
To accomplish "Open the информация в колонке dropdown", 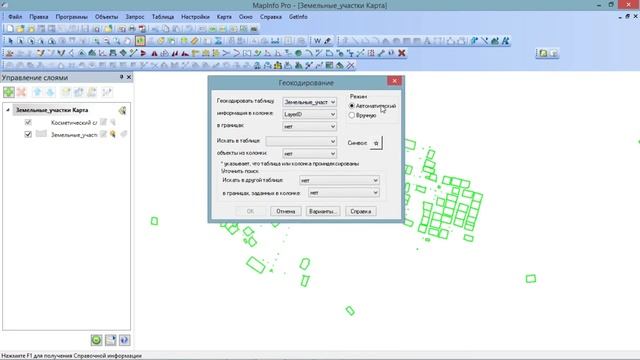I will [309, 114].
